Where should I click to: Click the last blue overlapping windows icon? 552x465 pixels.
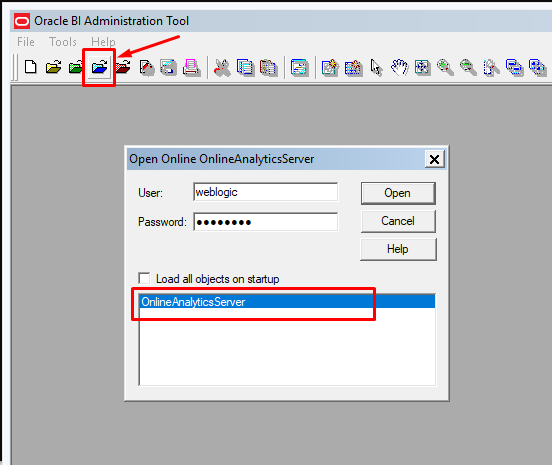[537, 68]
